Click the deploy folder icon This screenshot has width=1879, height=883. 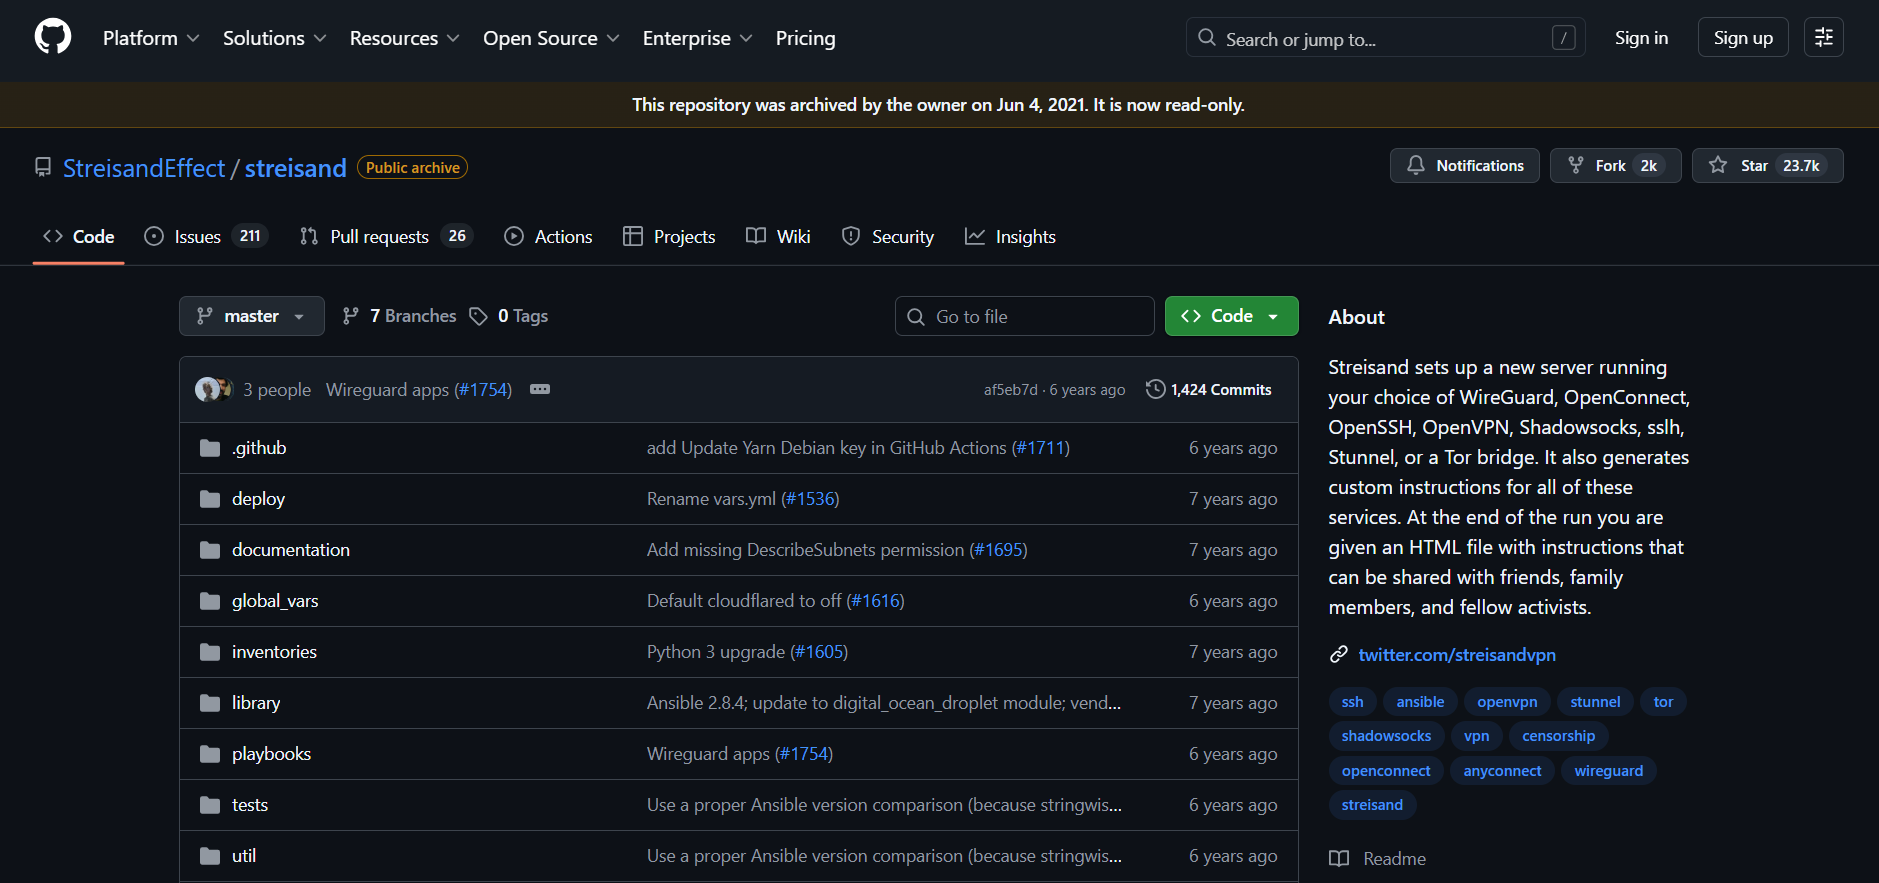tap(210, 499)
